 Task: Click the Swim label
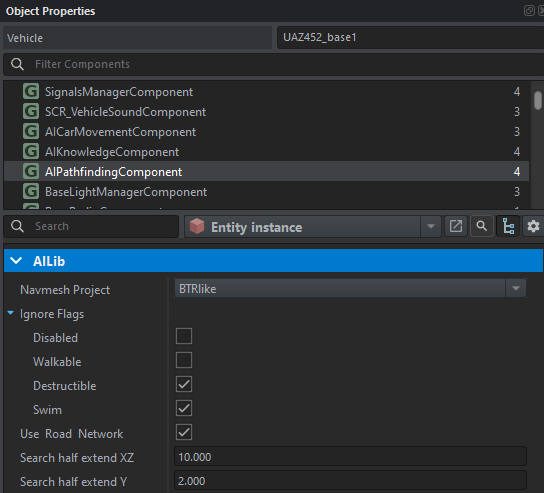[47, 410]
